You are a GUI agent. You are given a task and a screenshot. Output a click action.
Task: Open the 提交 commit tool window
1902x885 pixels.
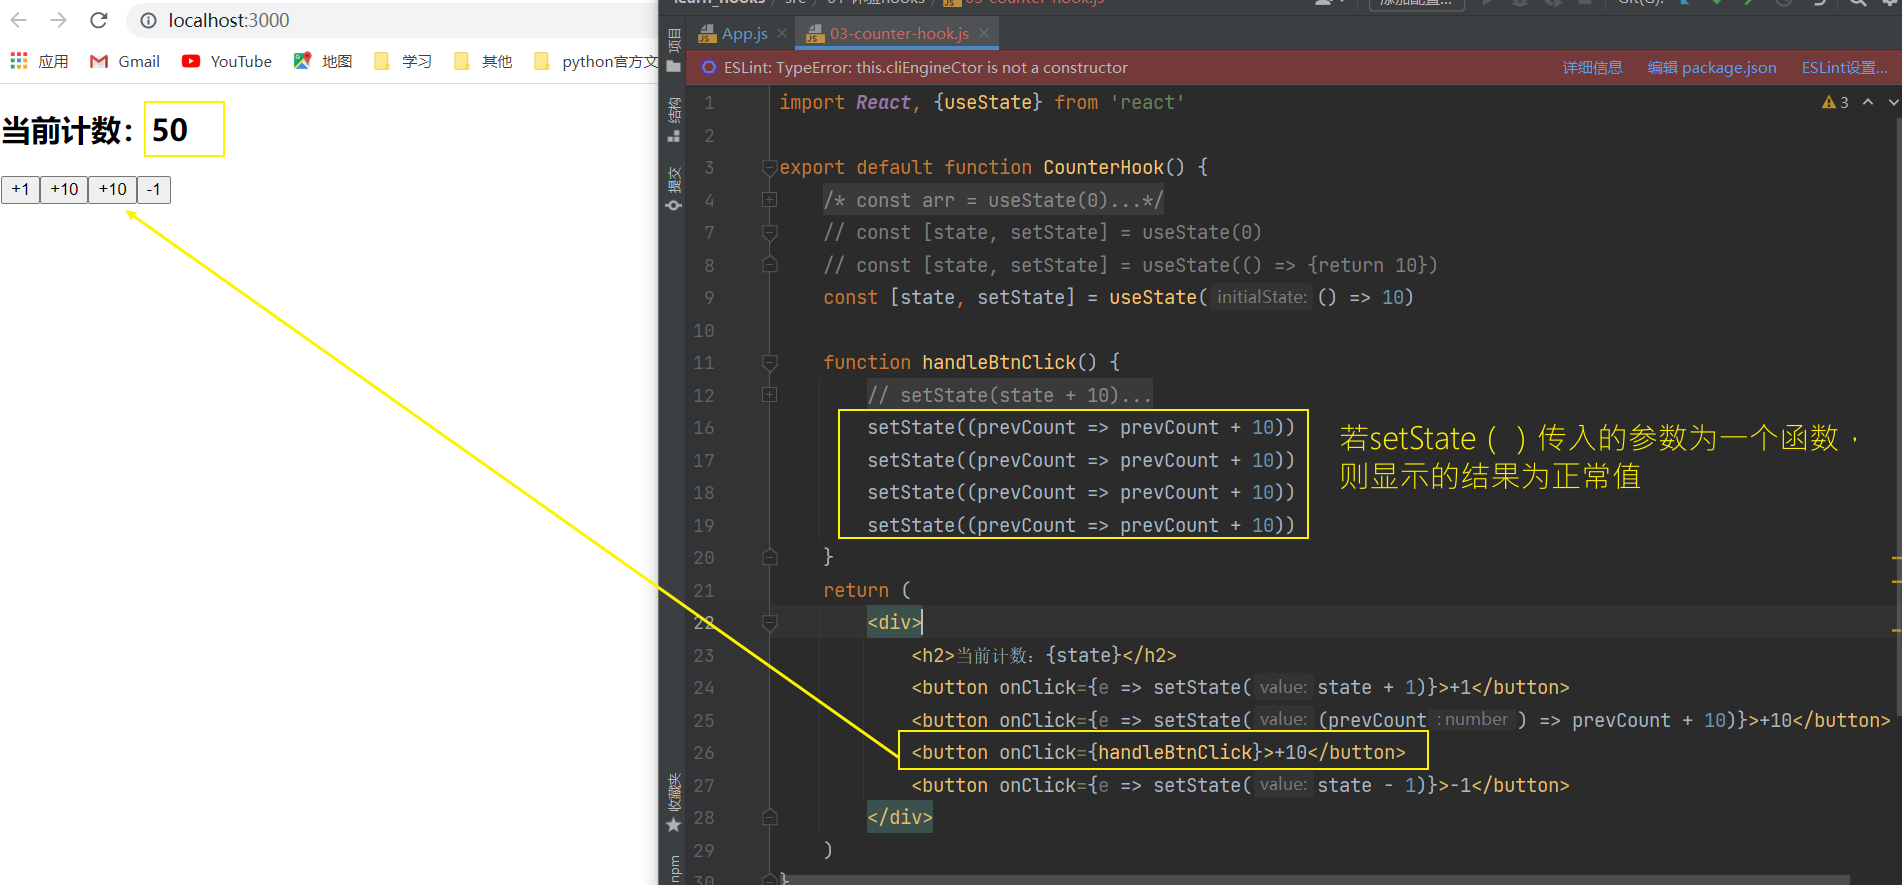coord(673,188)
